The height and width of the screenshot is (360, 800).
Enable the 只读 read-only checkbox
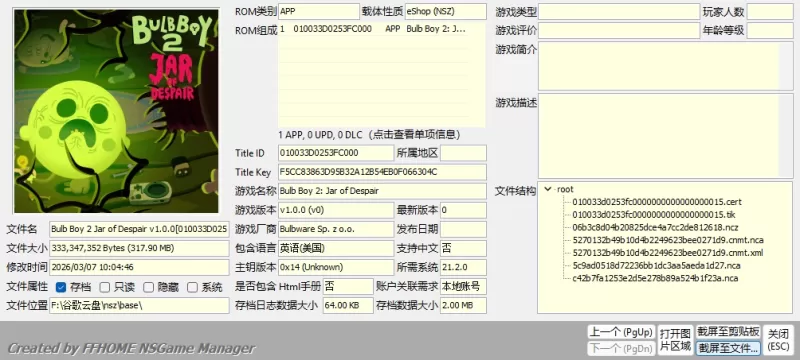pos(105,287)
